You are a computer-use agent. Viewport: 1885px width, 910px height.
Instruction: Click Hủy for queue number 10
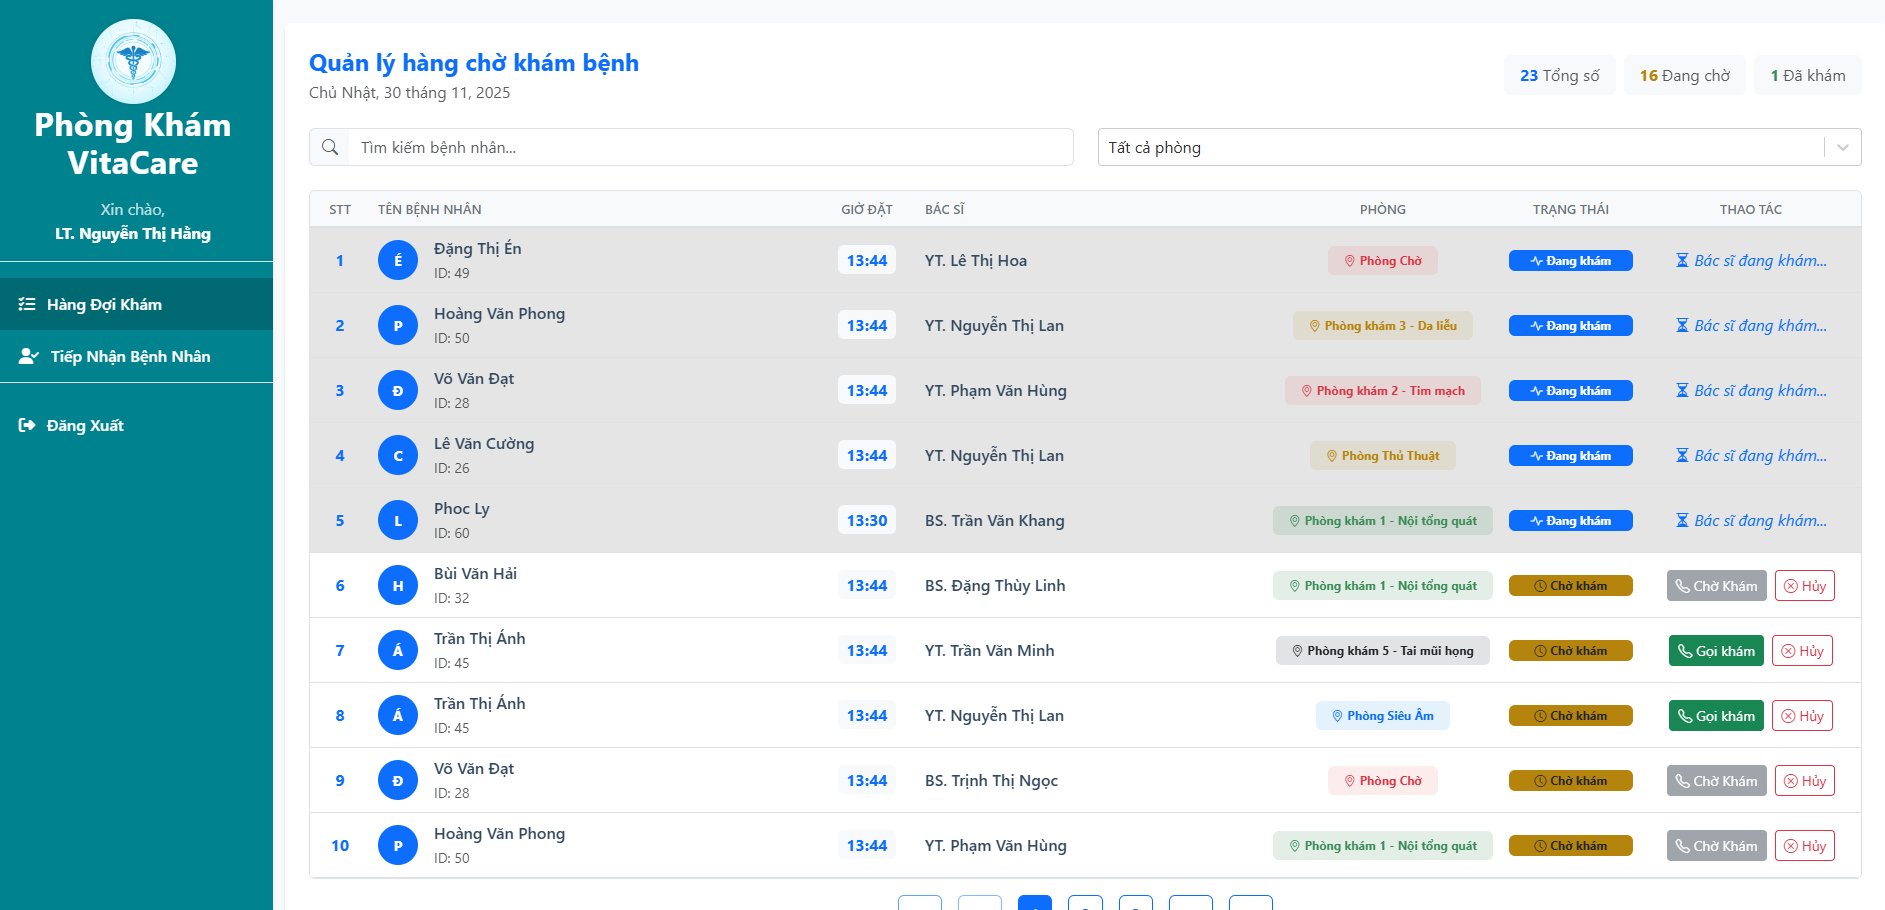coord(1804,846)
